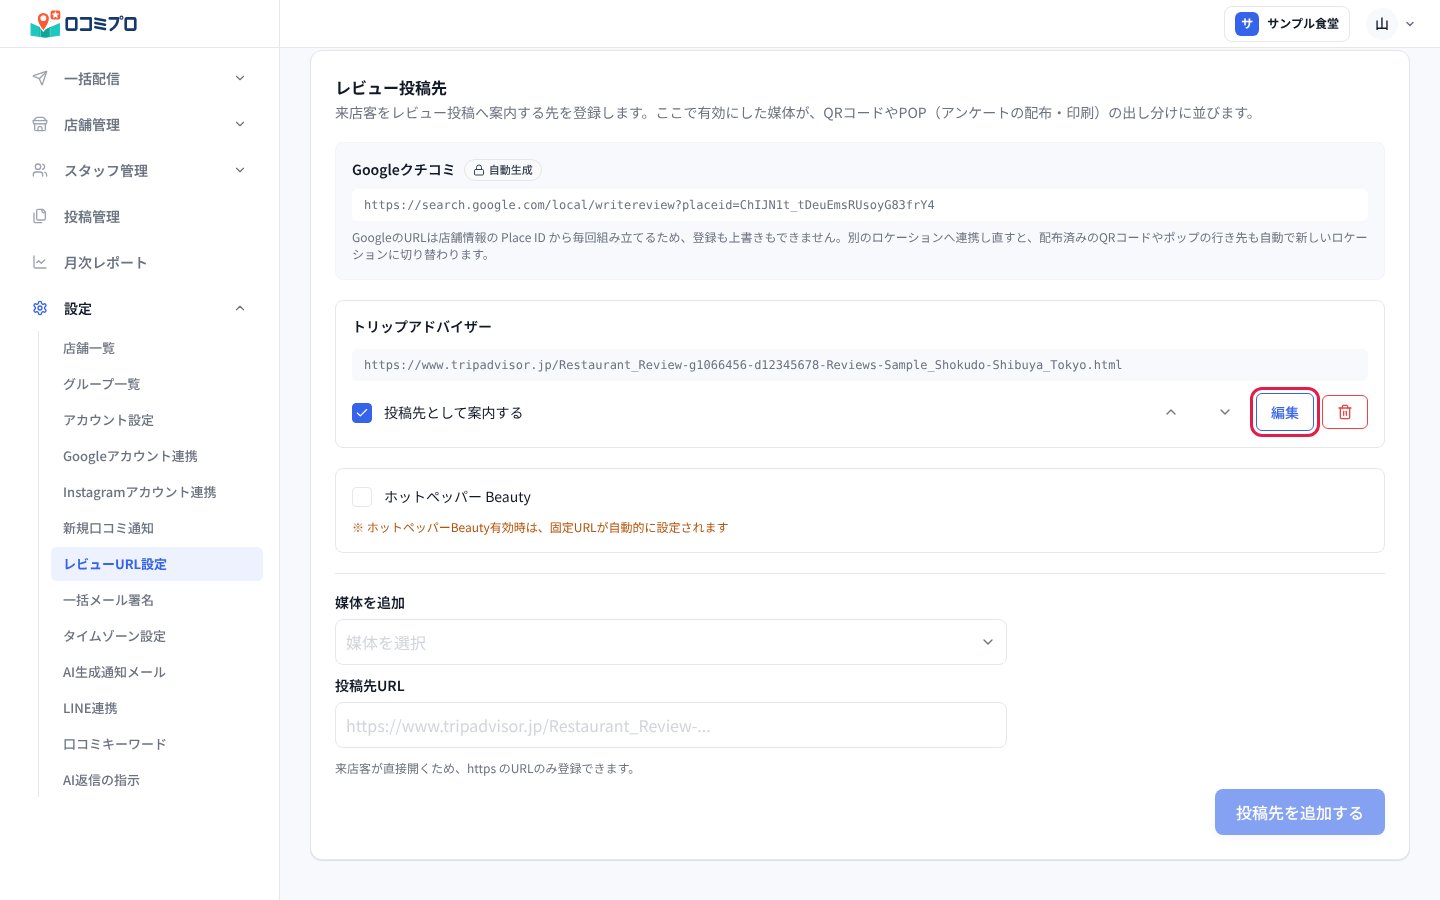Move トリップアドバイザー up with the up arrow
The width and height of the screenshot is (1440, 900).
(1171, 412)
